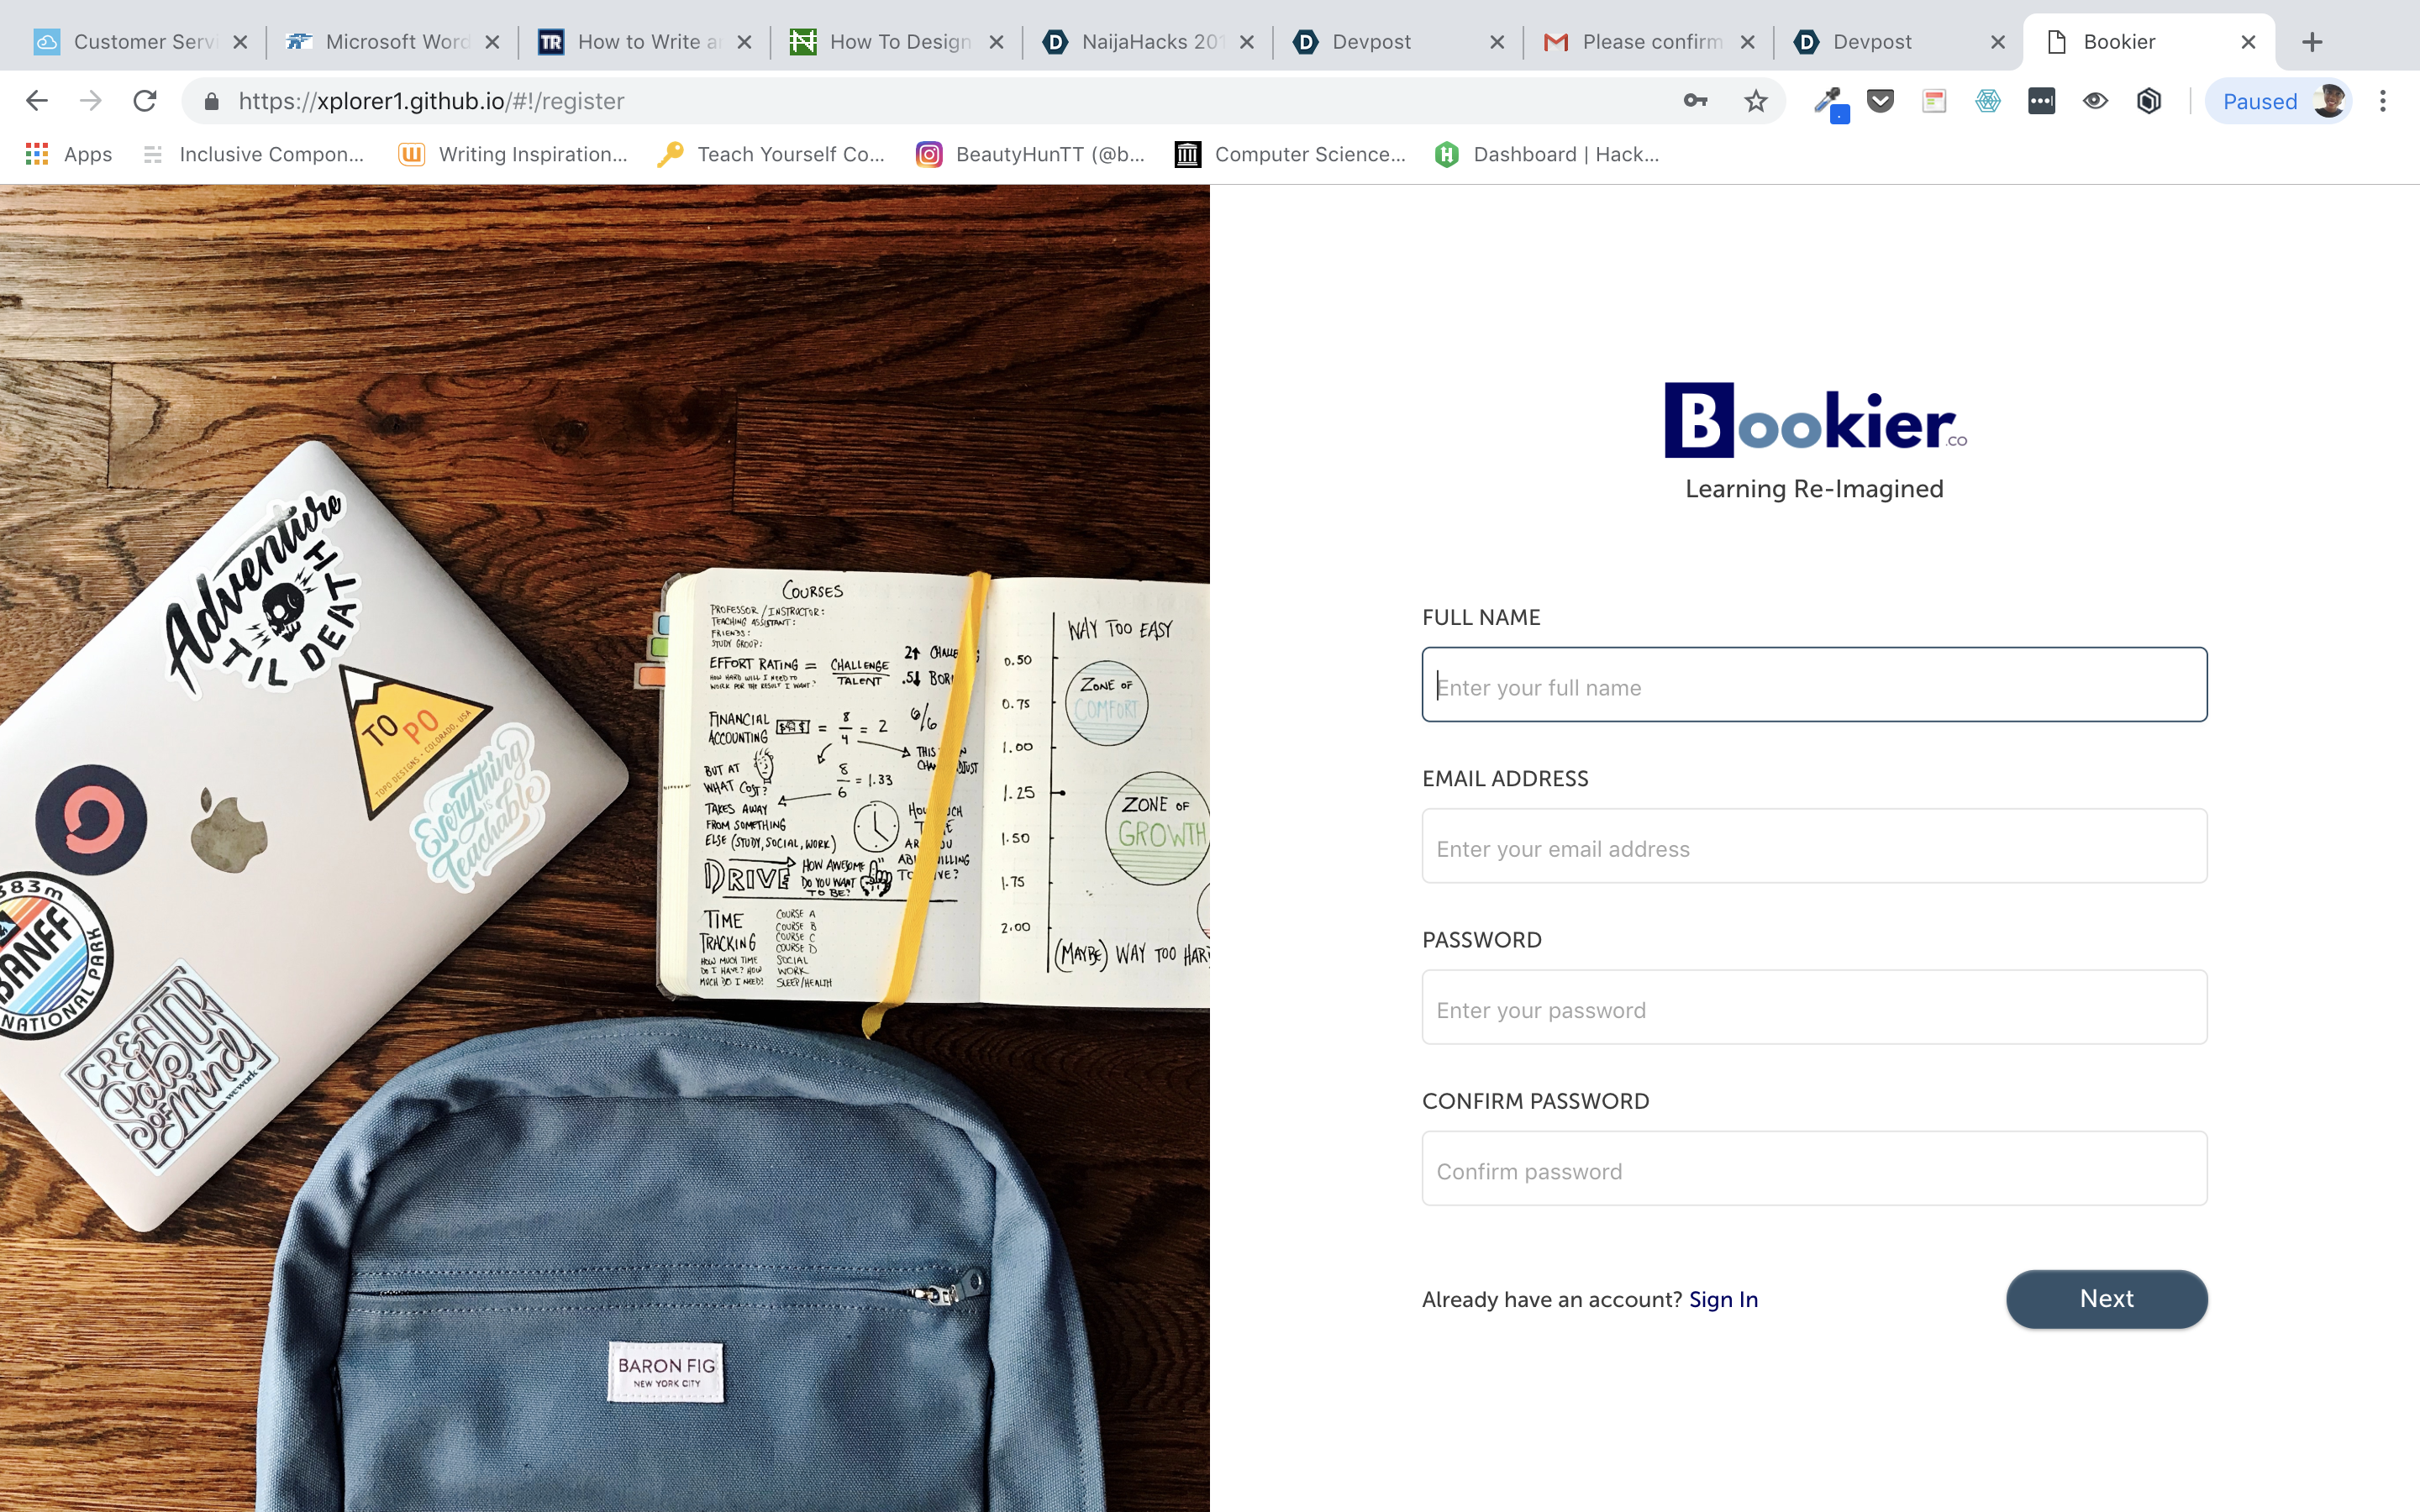Open the Dashboard | Hack... bookmark

click(1547, 154)
